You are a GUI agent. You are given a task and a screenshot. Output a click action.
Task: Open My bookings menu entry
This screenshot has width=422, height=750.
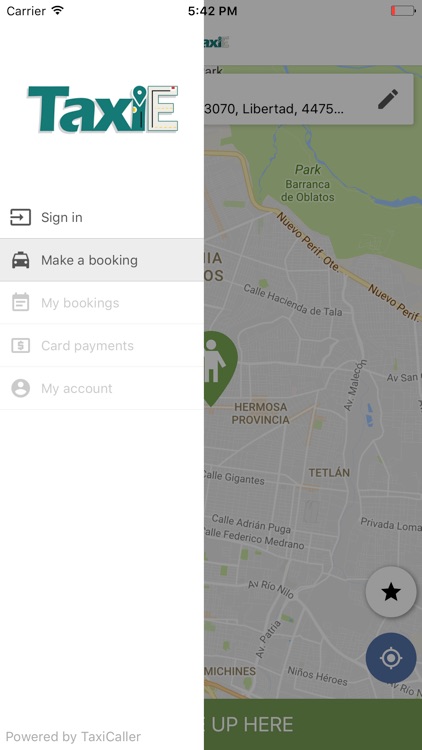tap(102, 303)
